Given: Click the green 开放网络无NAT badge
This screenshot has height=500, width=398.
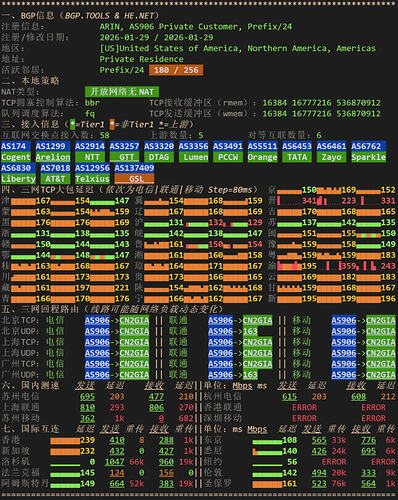Looking at the screenshot, I should [122, 92].
